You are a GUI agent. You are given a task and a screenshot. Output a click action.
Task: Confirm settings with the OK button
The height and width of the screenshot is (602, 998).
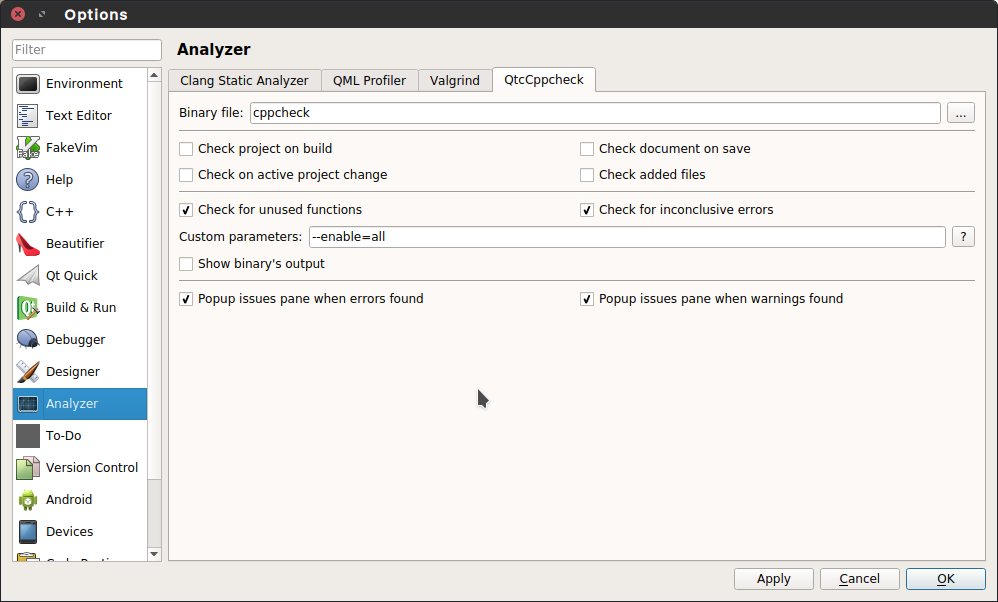click(x=946, y=579)
